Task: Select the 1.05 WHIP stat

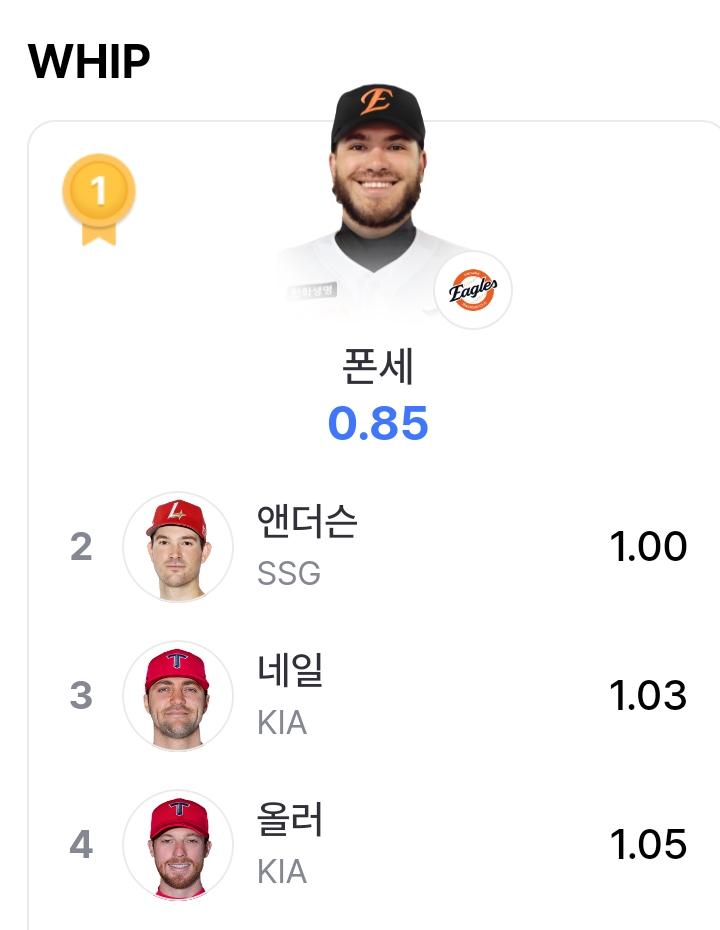Action: coord(648,844)
